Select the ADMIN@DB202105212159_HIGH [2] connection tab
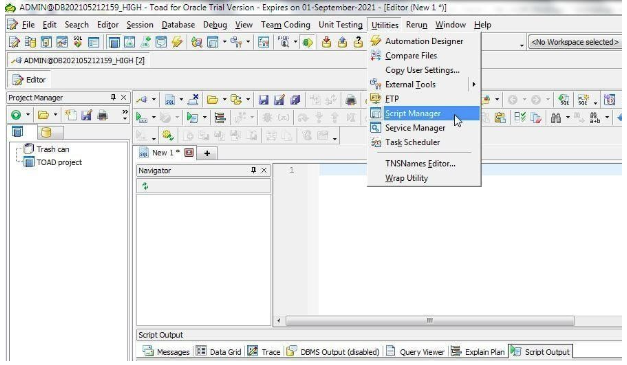Viewport: 627px width, 365px height. click(78, 60)
